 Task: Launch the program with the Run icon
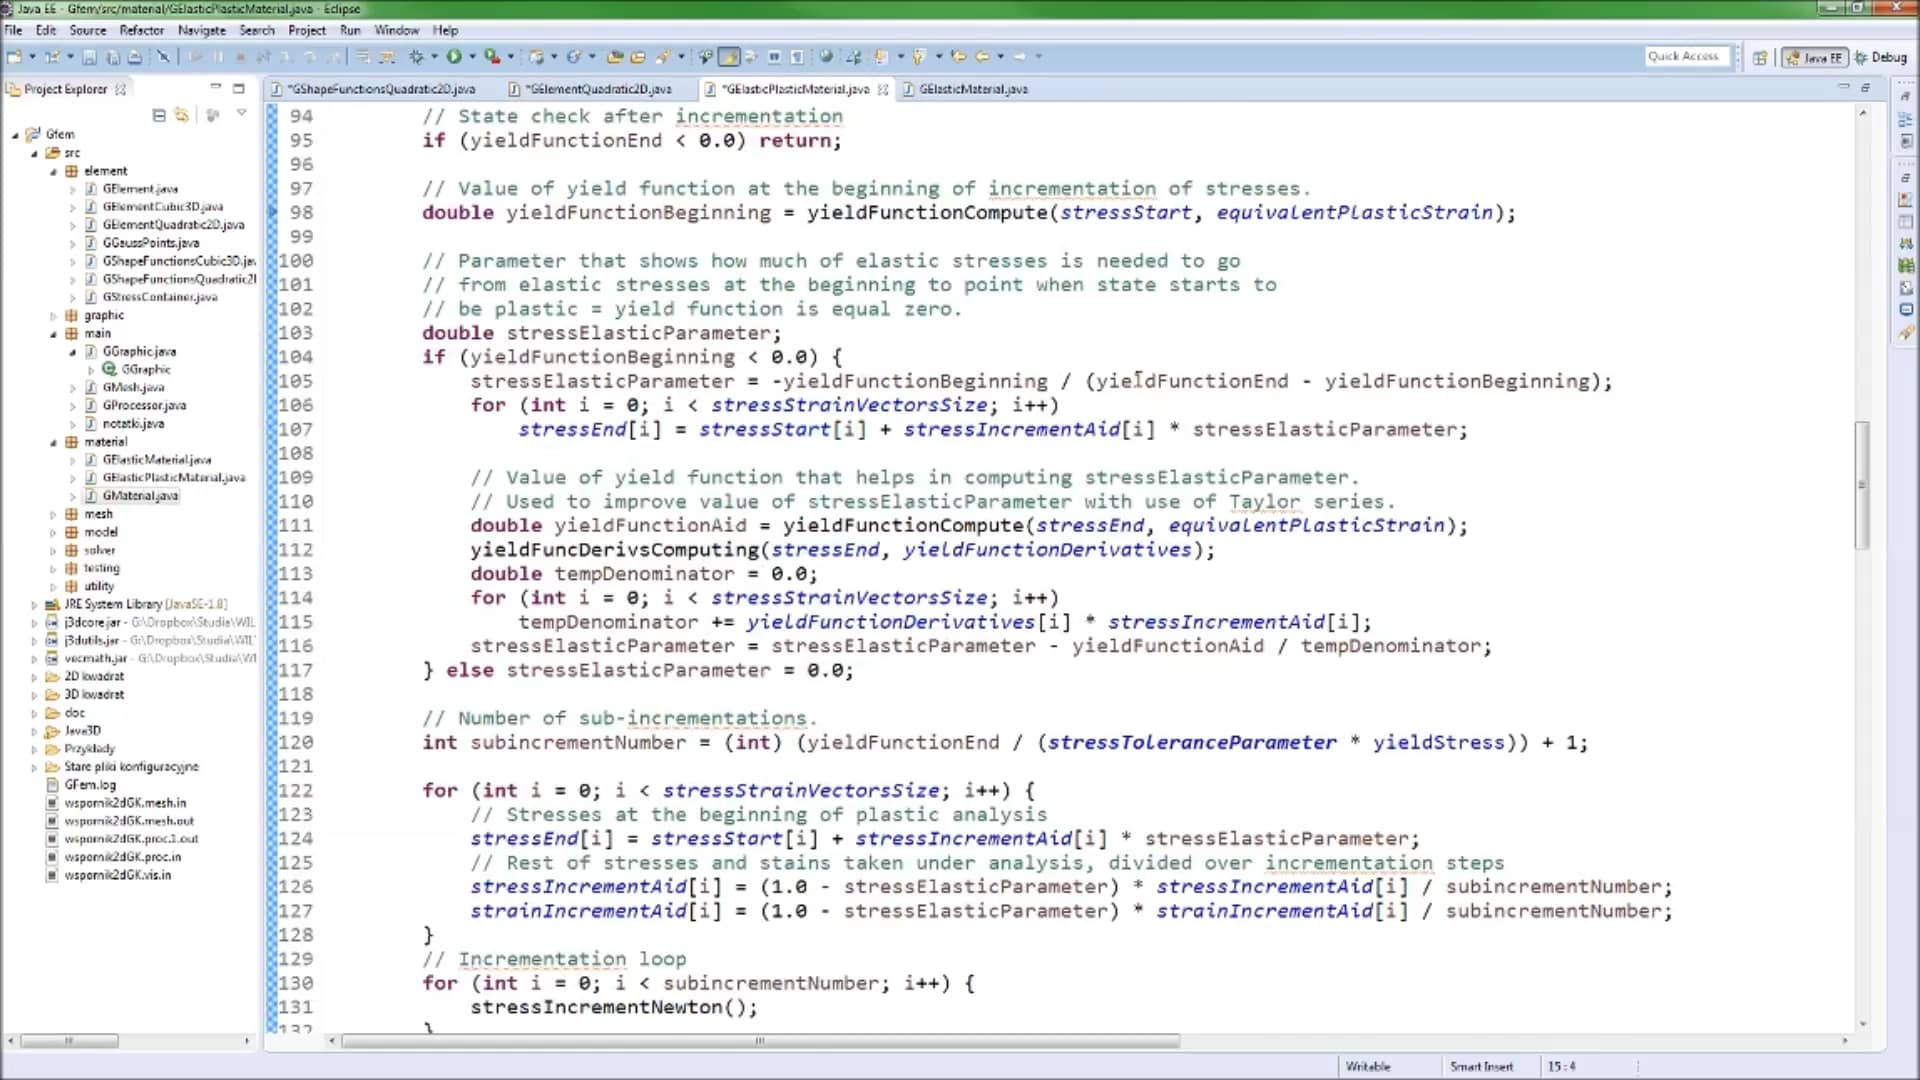[x=453, y=57]
